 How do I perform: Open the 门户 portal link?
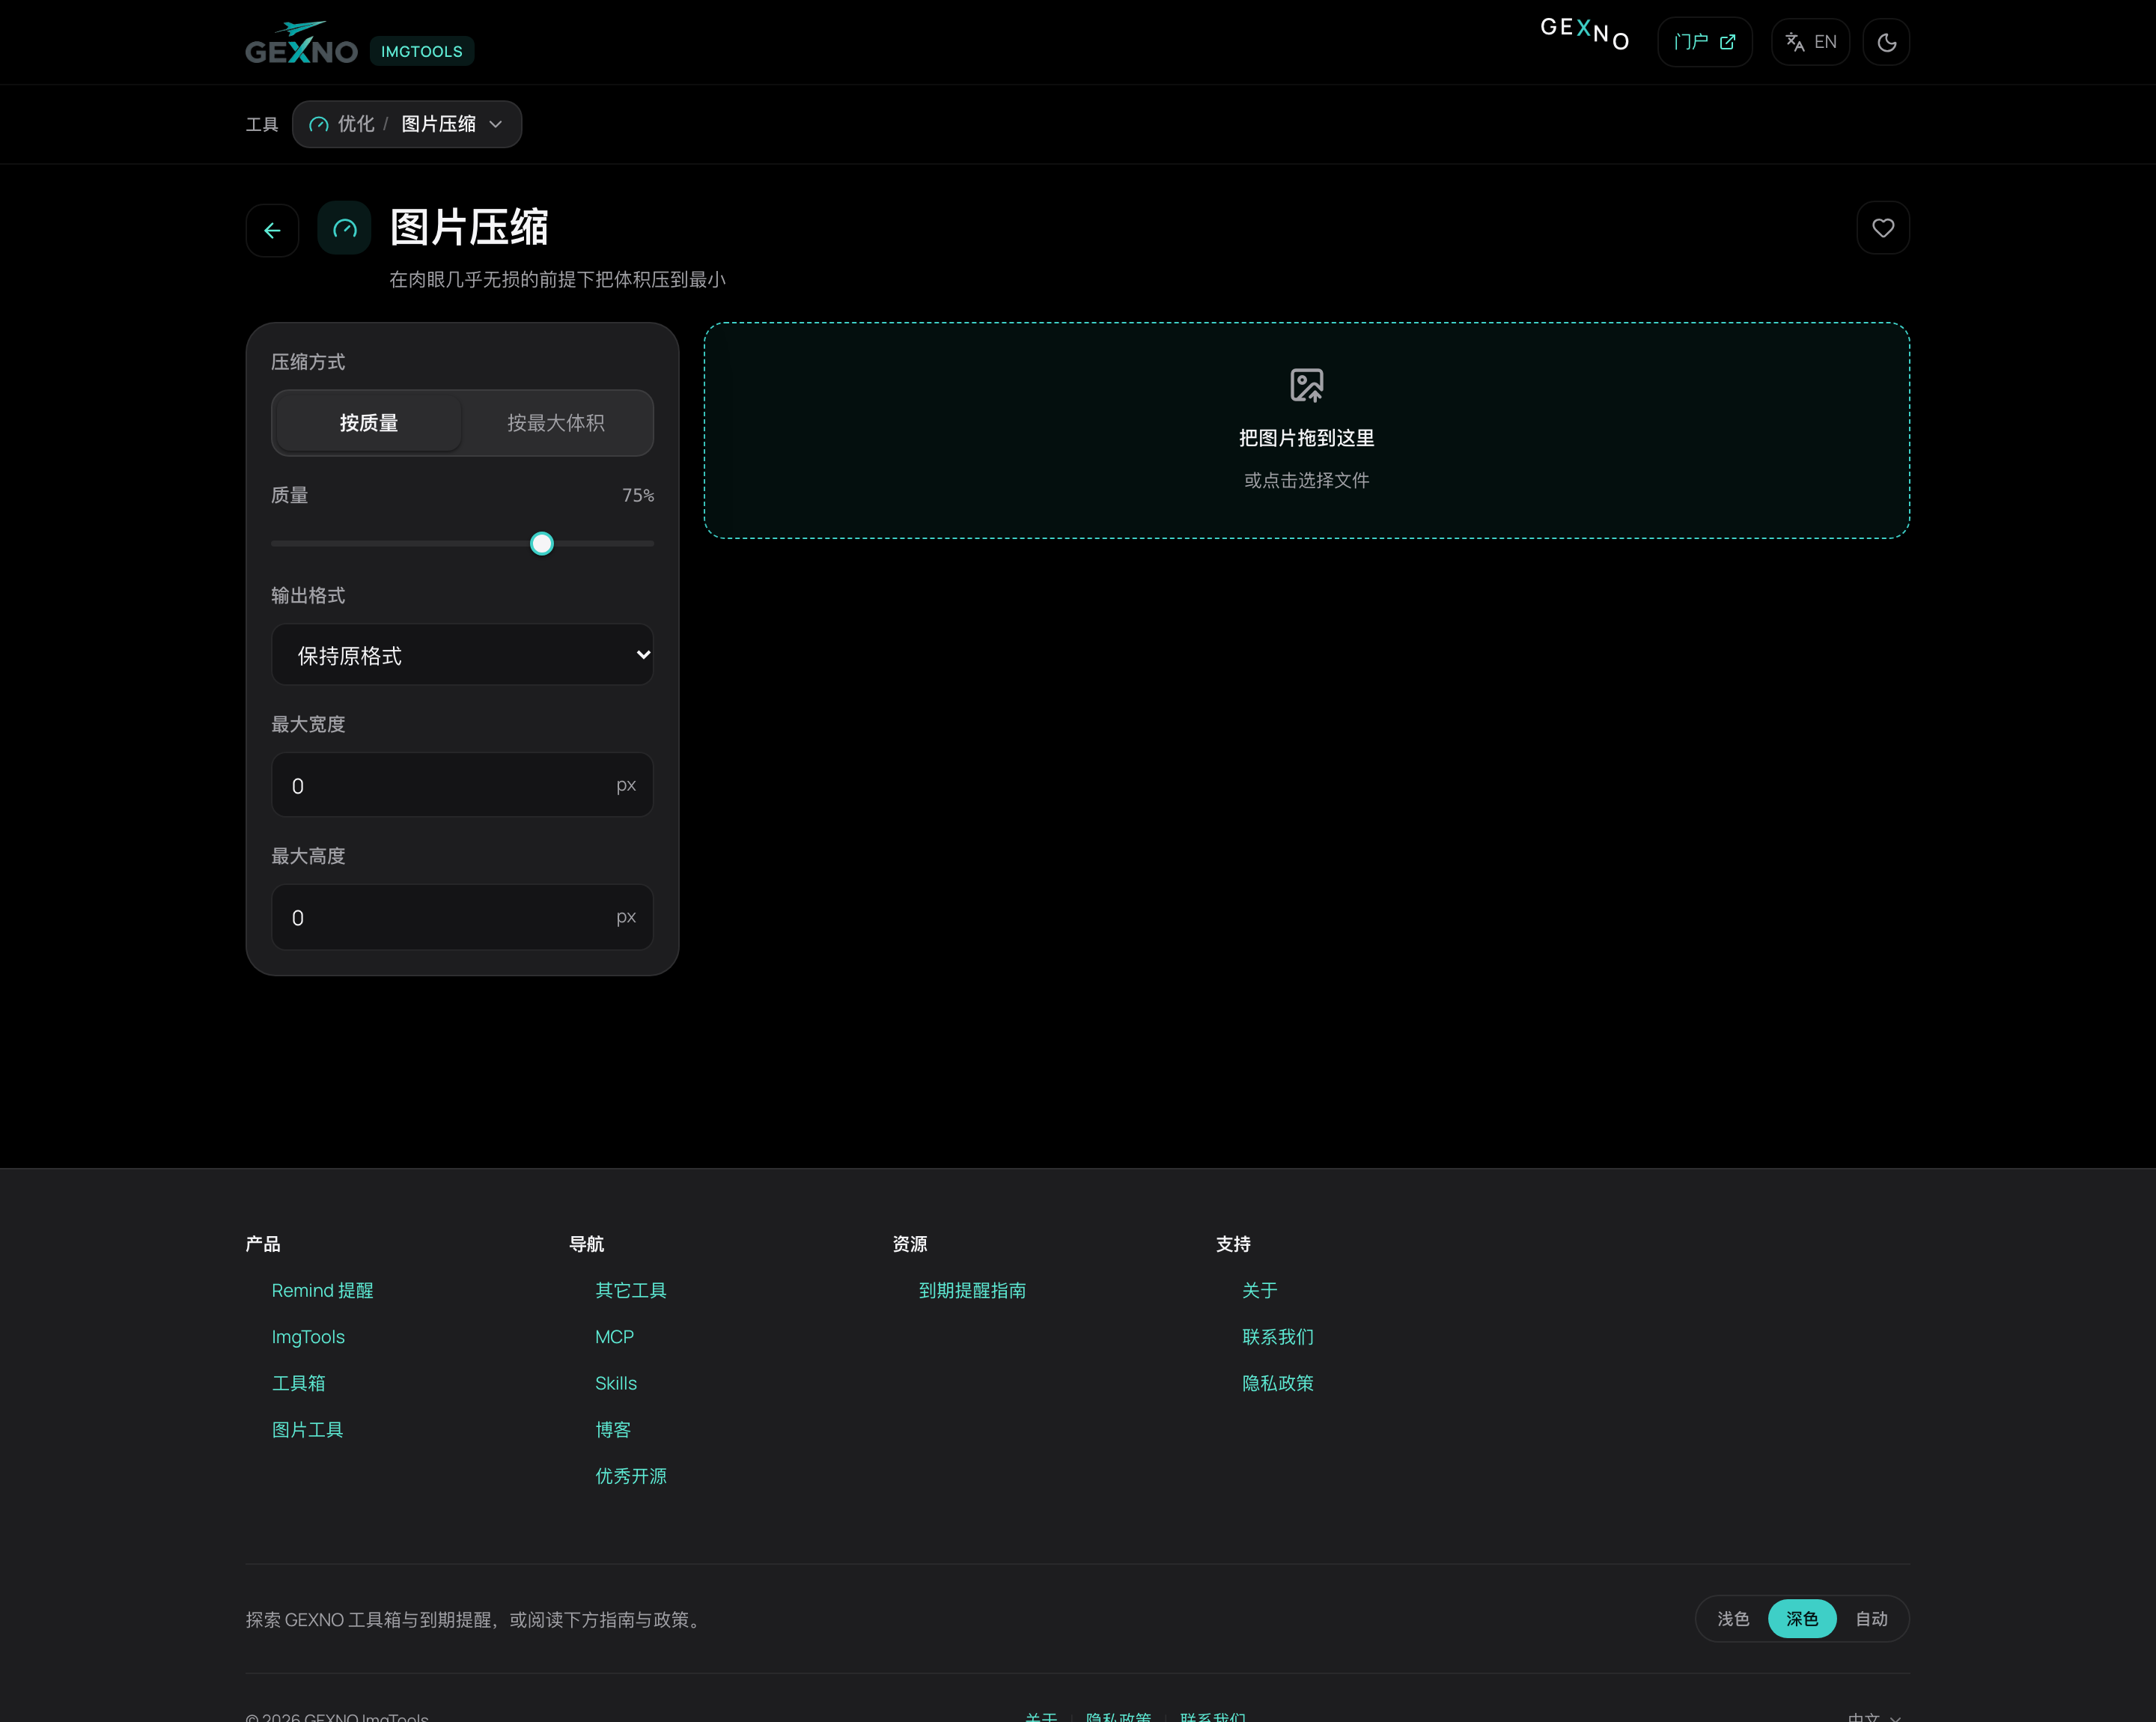1704,42
